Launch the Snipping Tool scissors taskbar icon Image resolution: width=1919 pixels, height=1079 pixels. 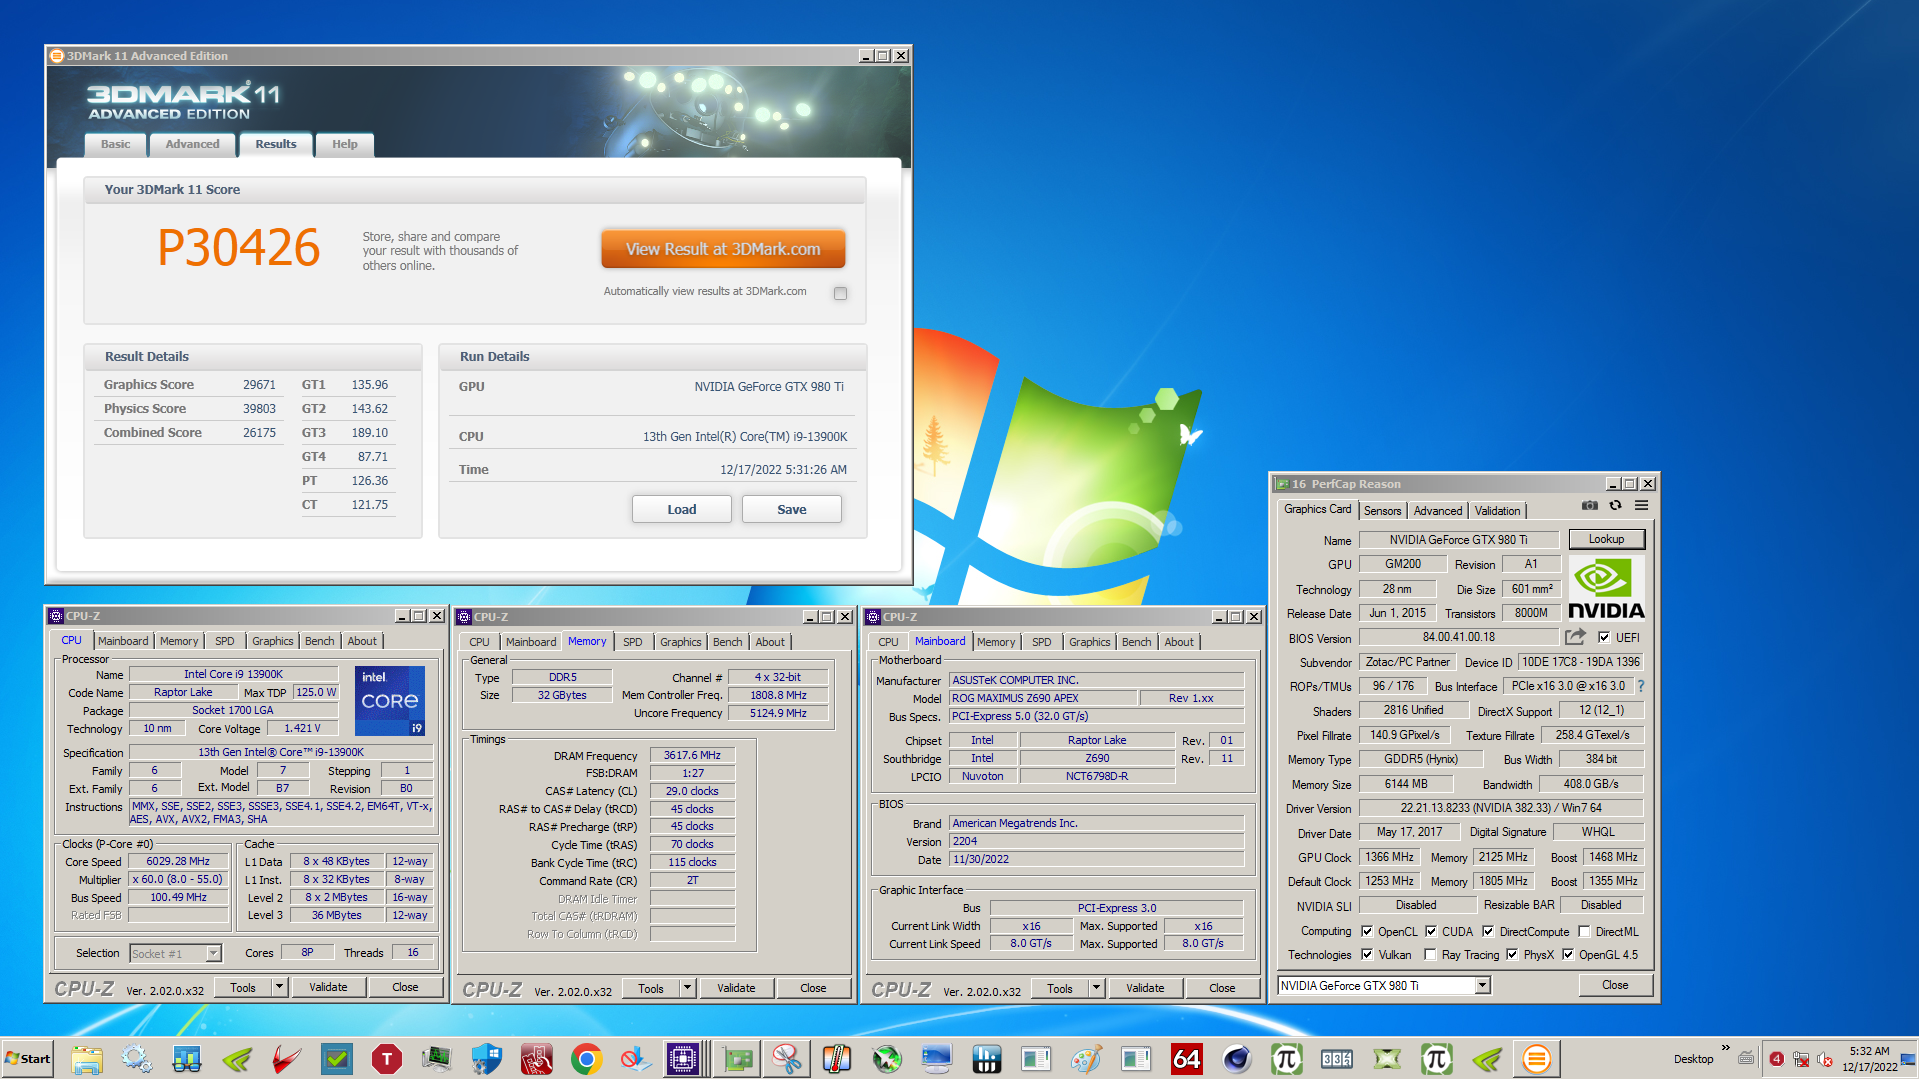coord(787,1059)
